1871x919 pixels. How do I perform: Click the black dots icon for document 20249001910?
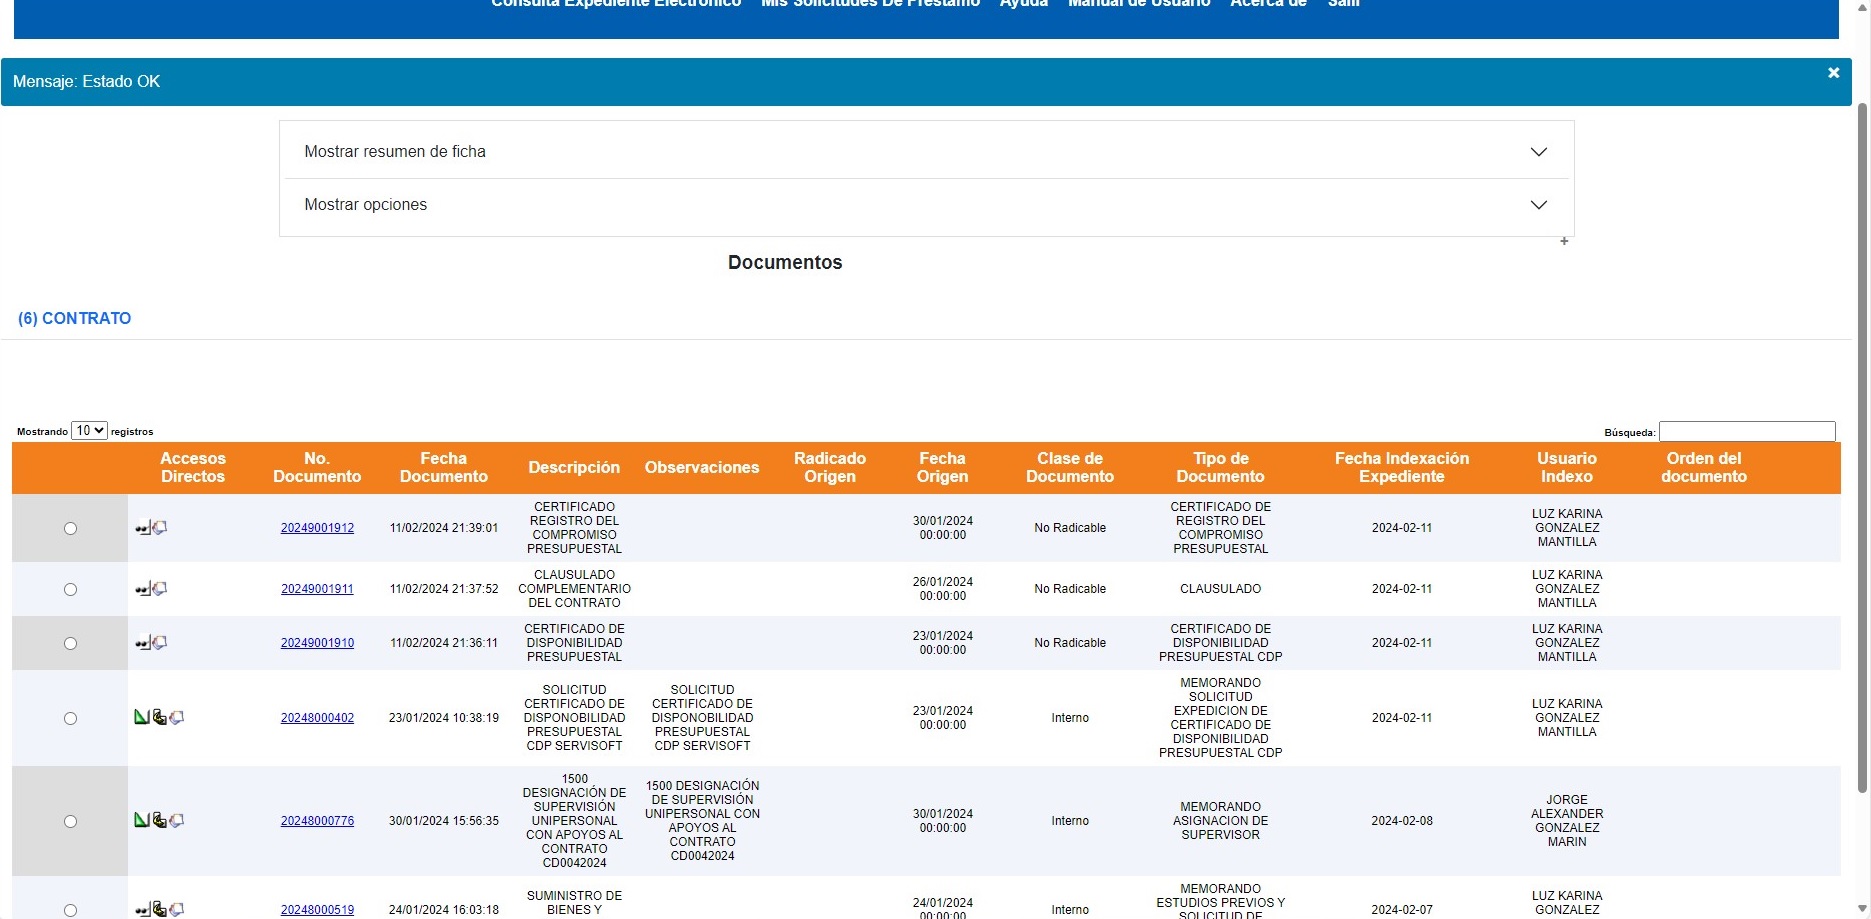click(x=142, y=643)
